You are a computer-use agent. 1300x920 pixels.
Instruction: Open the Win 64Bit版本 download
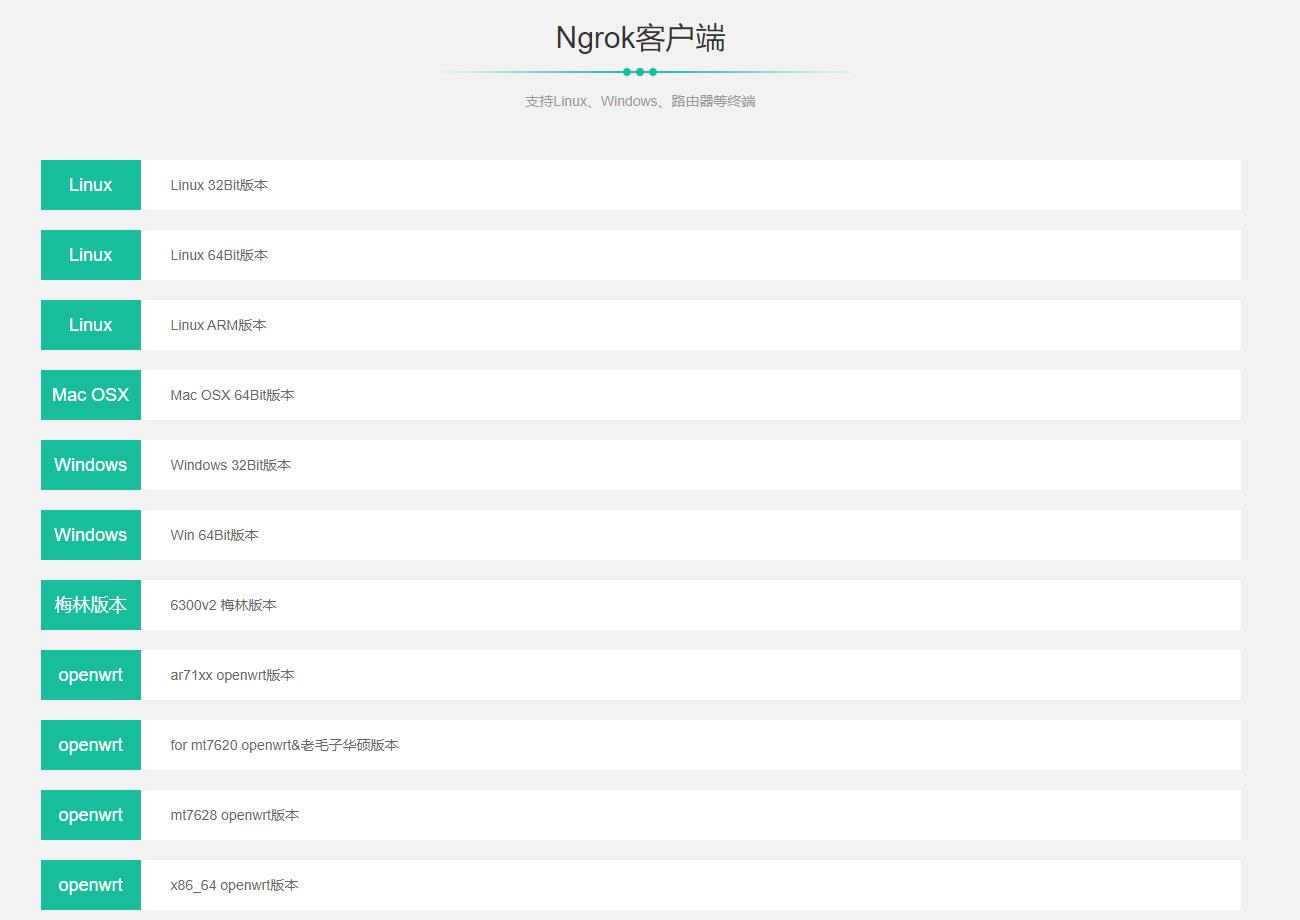pyautogui.click(x=214, y=535)
